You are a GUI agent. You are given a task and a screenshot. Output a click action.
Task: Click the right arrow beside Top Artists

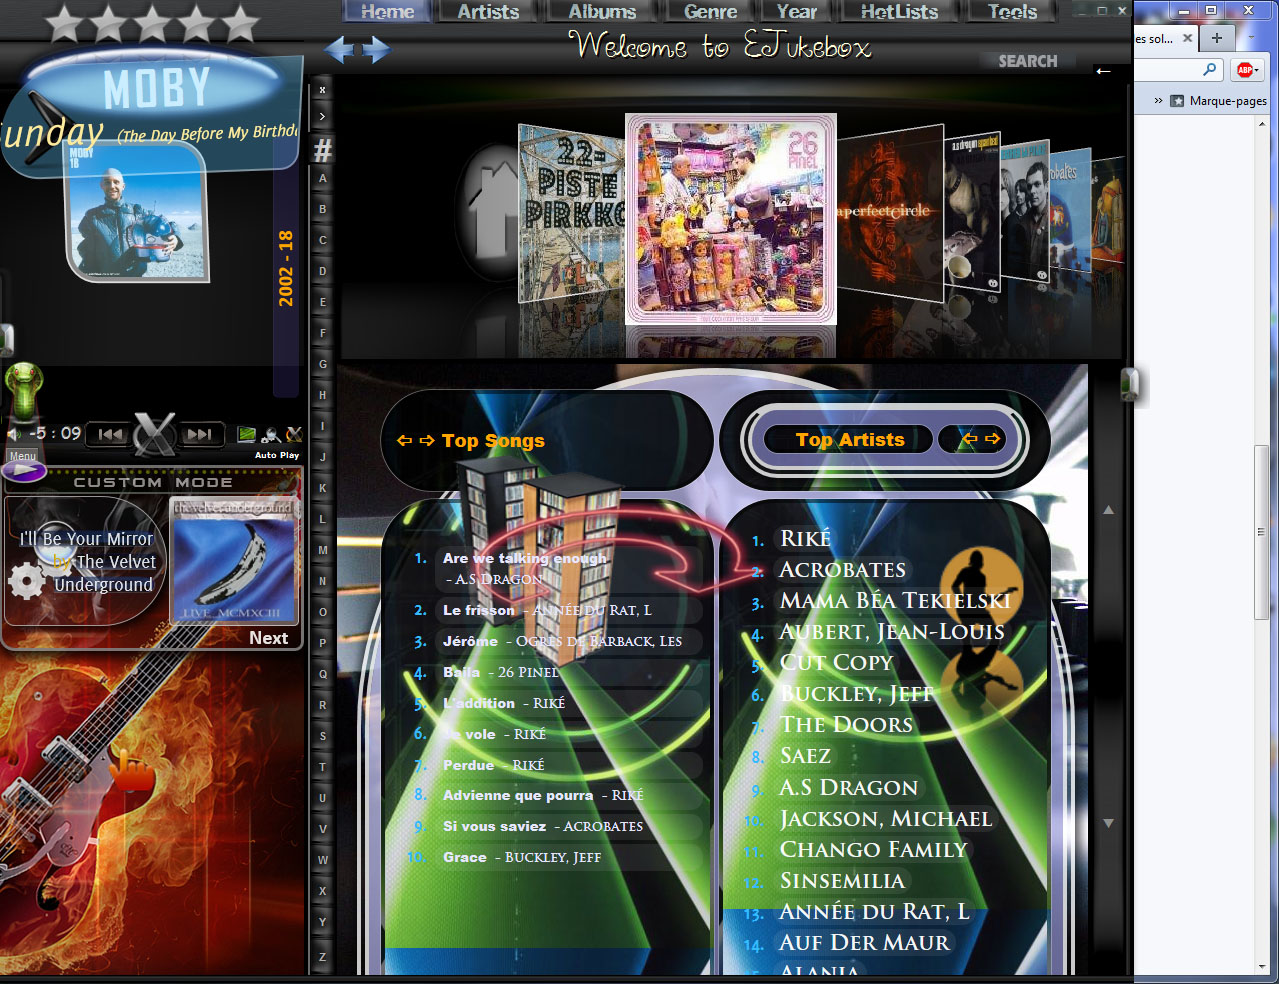[x=992, y=439]
